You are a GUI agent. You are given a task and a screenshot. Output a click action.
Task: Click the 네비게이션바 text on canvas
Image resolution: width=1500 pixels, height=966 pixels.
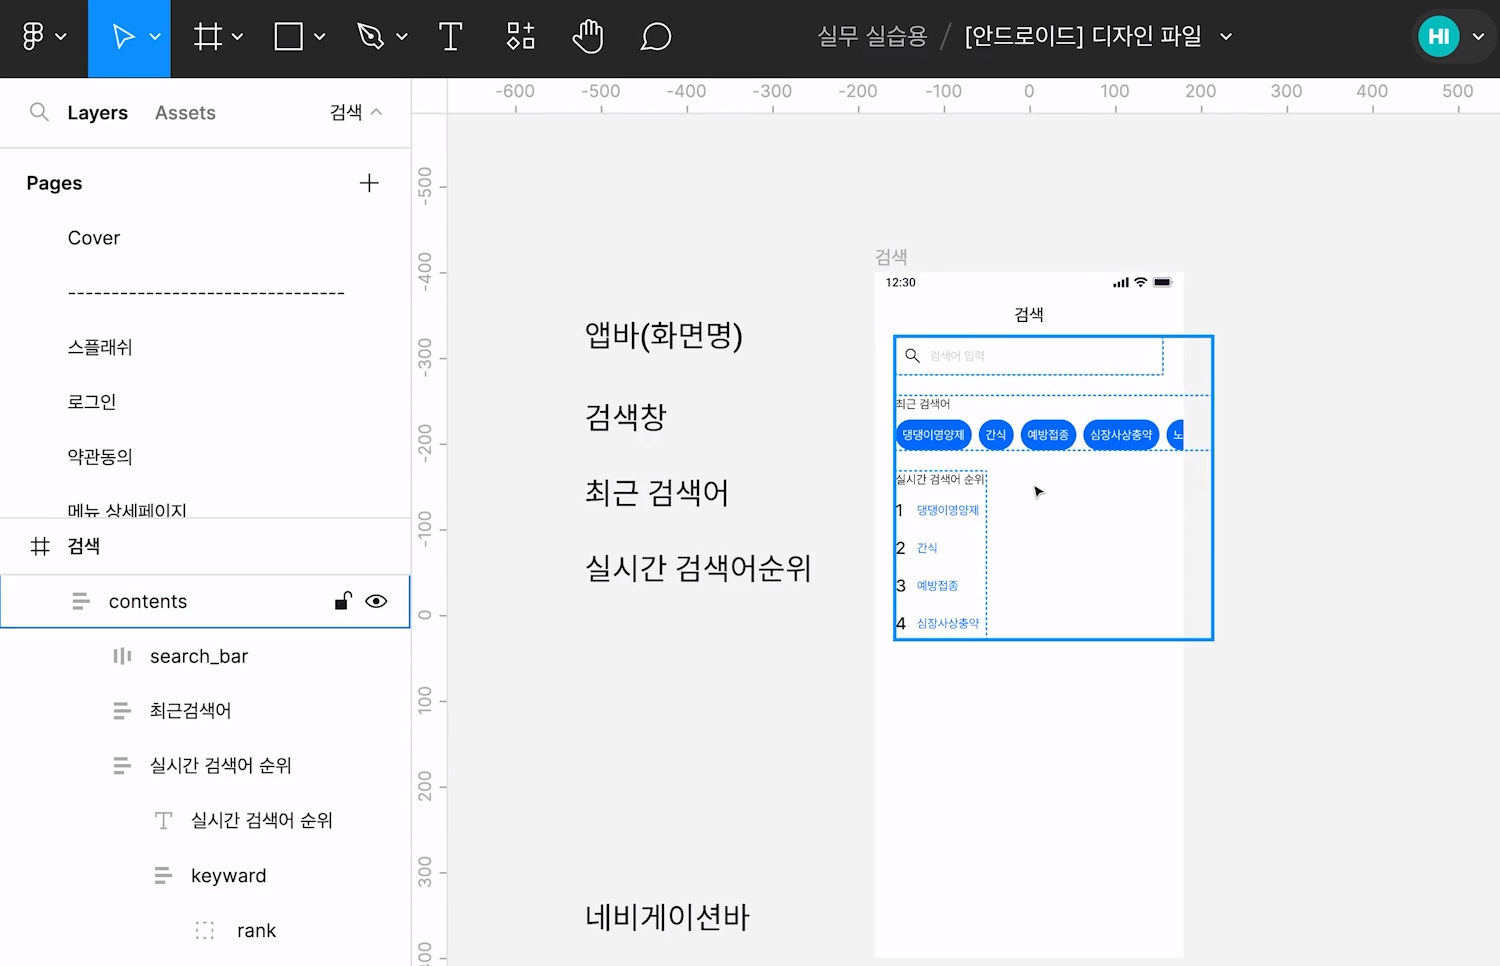pyautogui.click(x=668, y=917)
